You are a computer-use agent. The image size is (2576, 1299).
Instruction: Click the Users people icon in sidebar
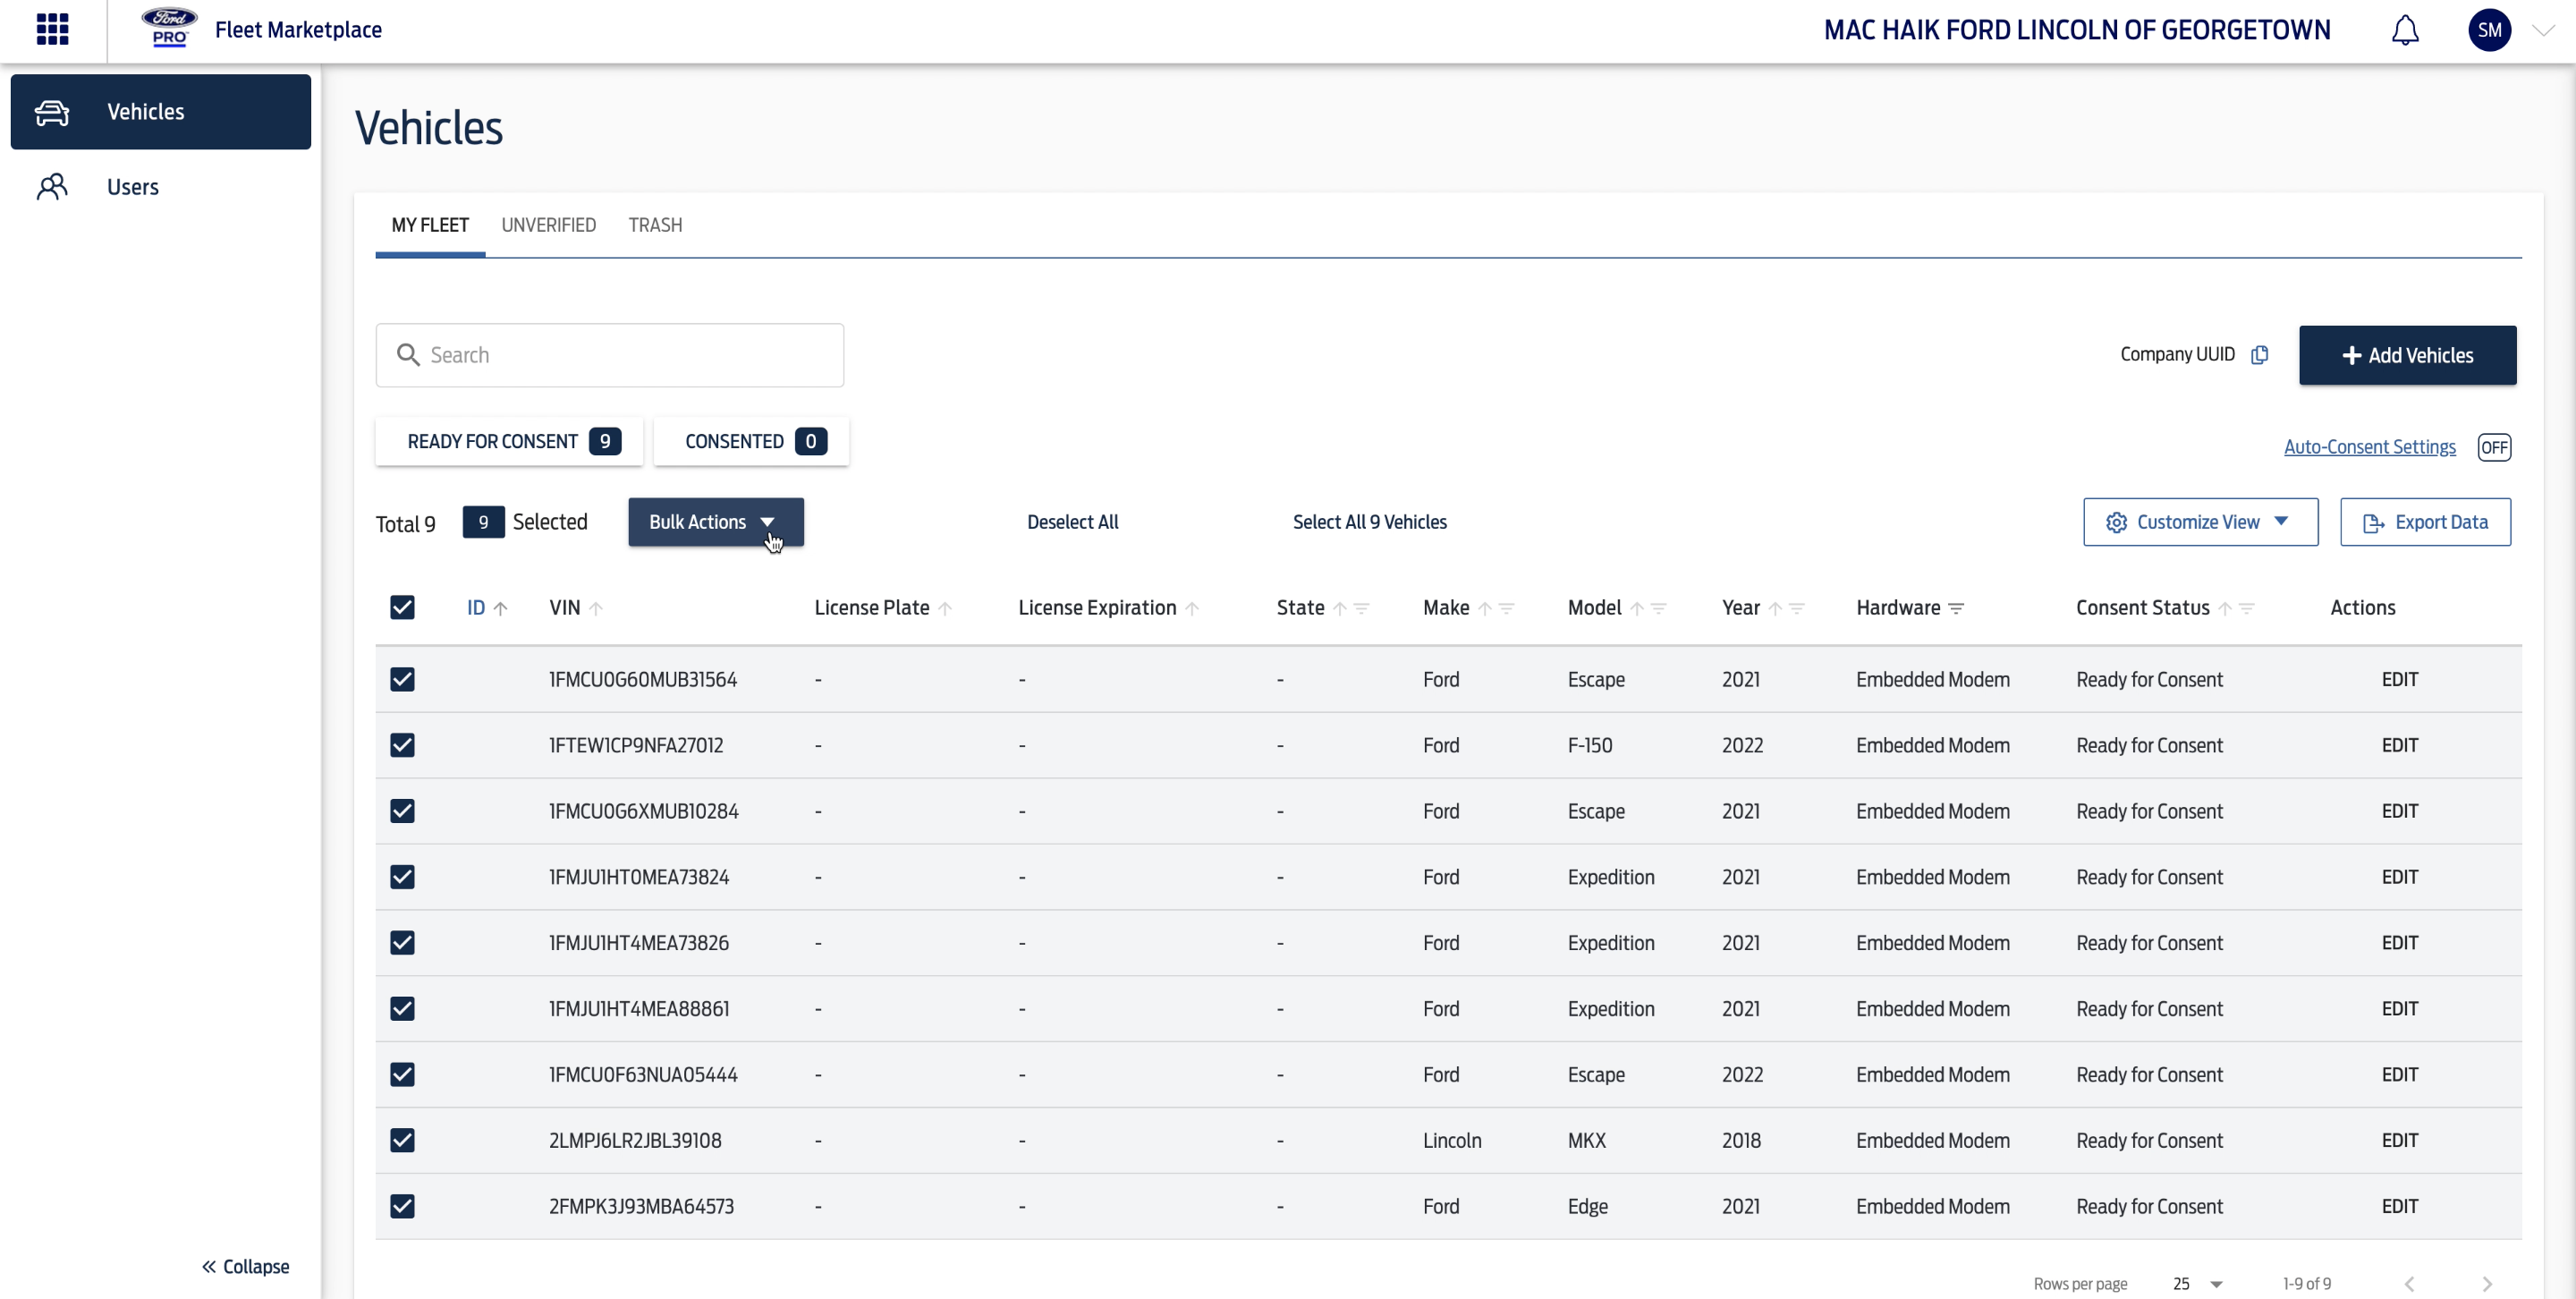click(52, 187)
